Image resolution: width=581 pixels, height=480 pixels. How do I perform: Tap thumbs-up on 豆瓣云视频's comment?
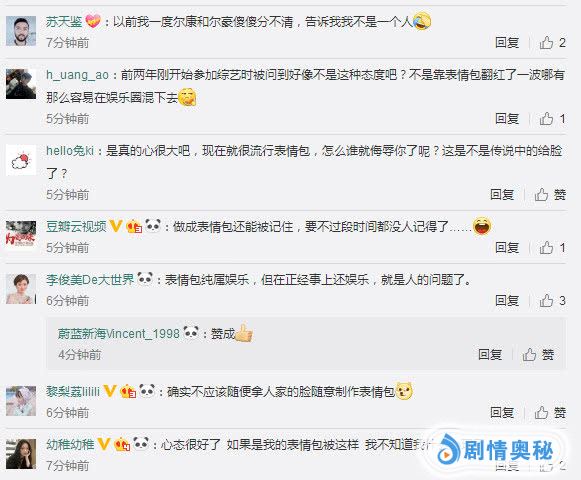click(x=547, y=247)
